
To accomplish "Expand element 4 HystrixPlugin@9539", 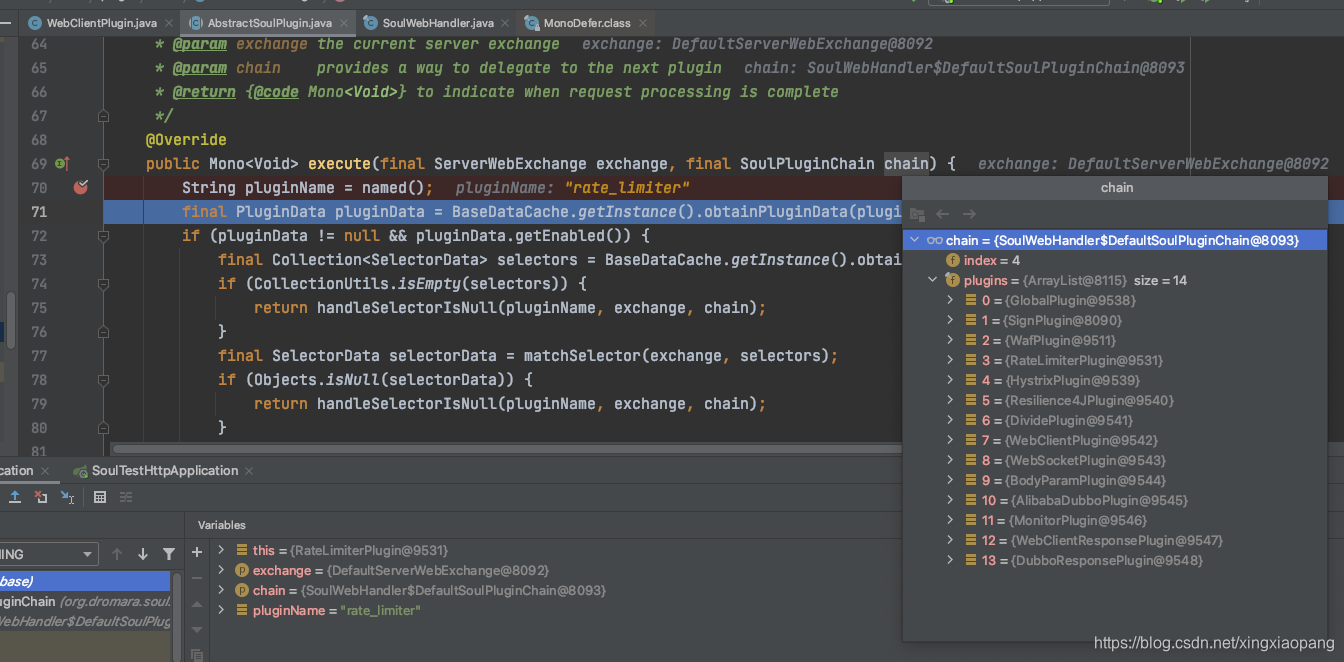I will (x=950, y=381).
